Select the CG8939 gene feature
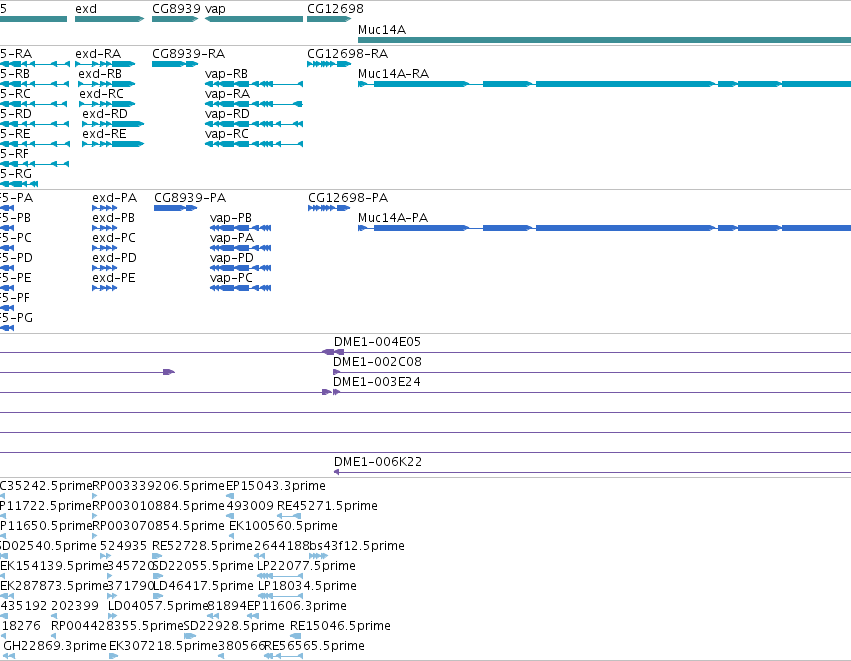This screenshot has width=851, height=661. tap(175, 19)
